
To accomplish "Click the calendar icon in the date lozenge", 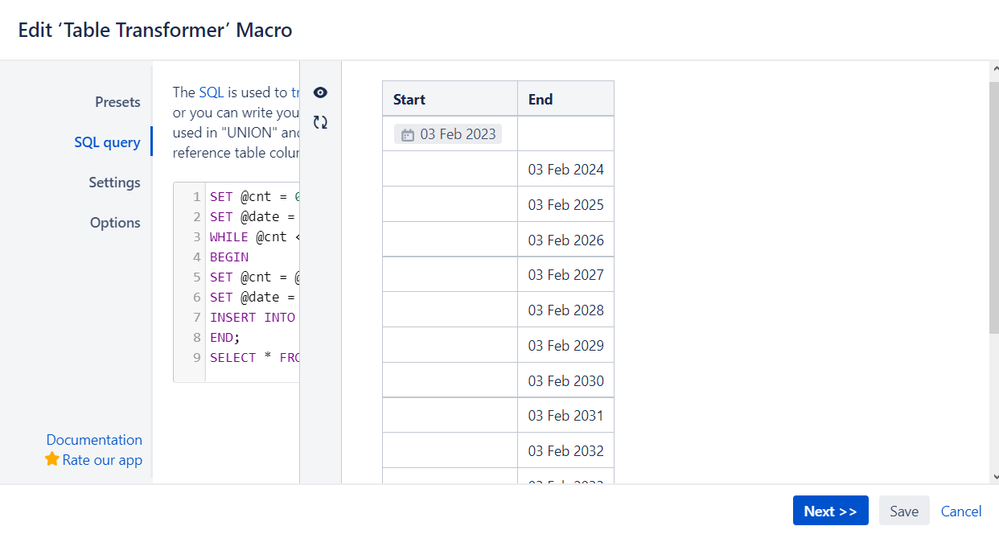I will click(407, 134).
